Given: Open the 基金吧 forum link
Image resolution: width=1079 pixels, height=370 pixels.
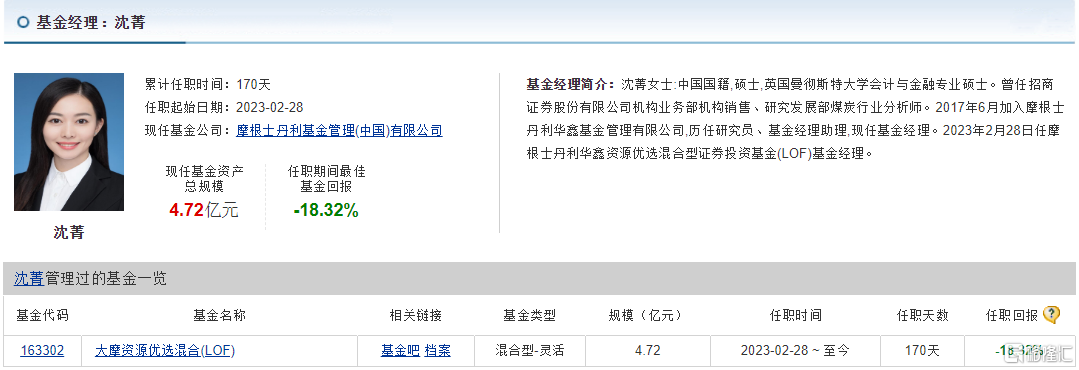Looking at the screenshot, I should point(400,351).
